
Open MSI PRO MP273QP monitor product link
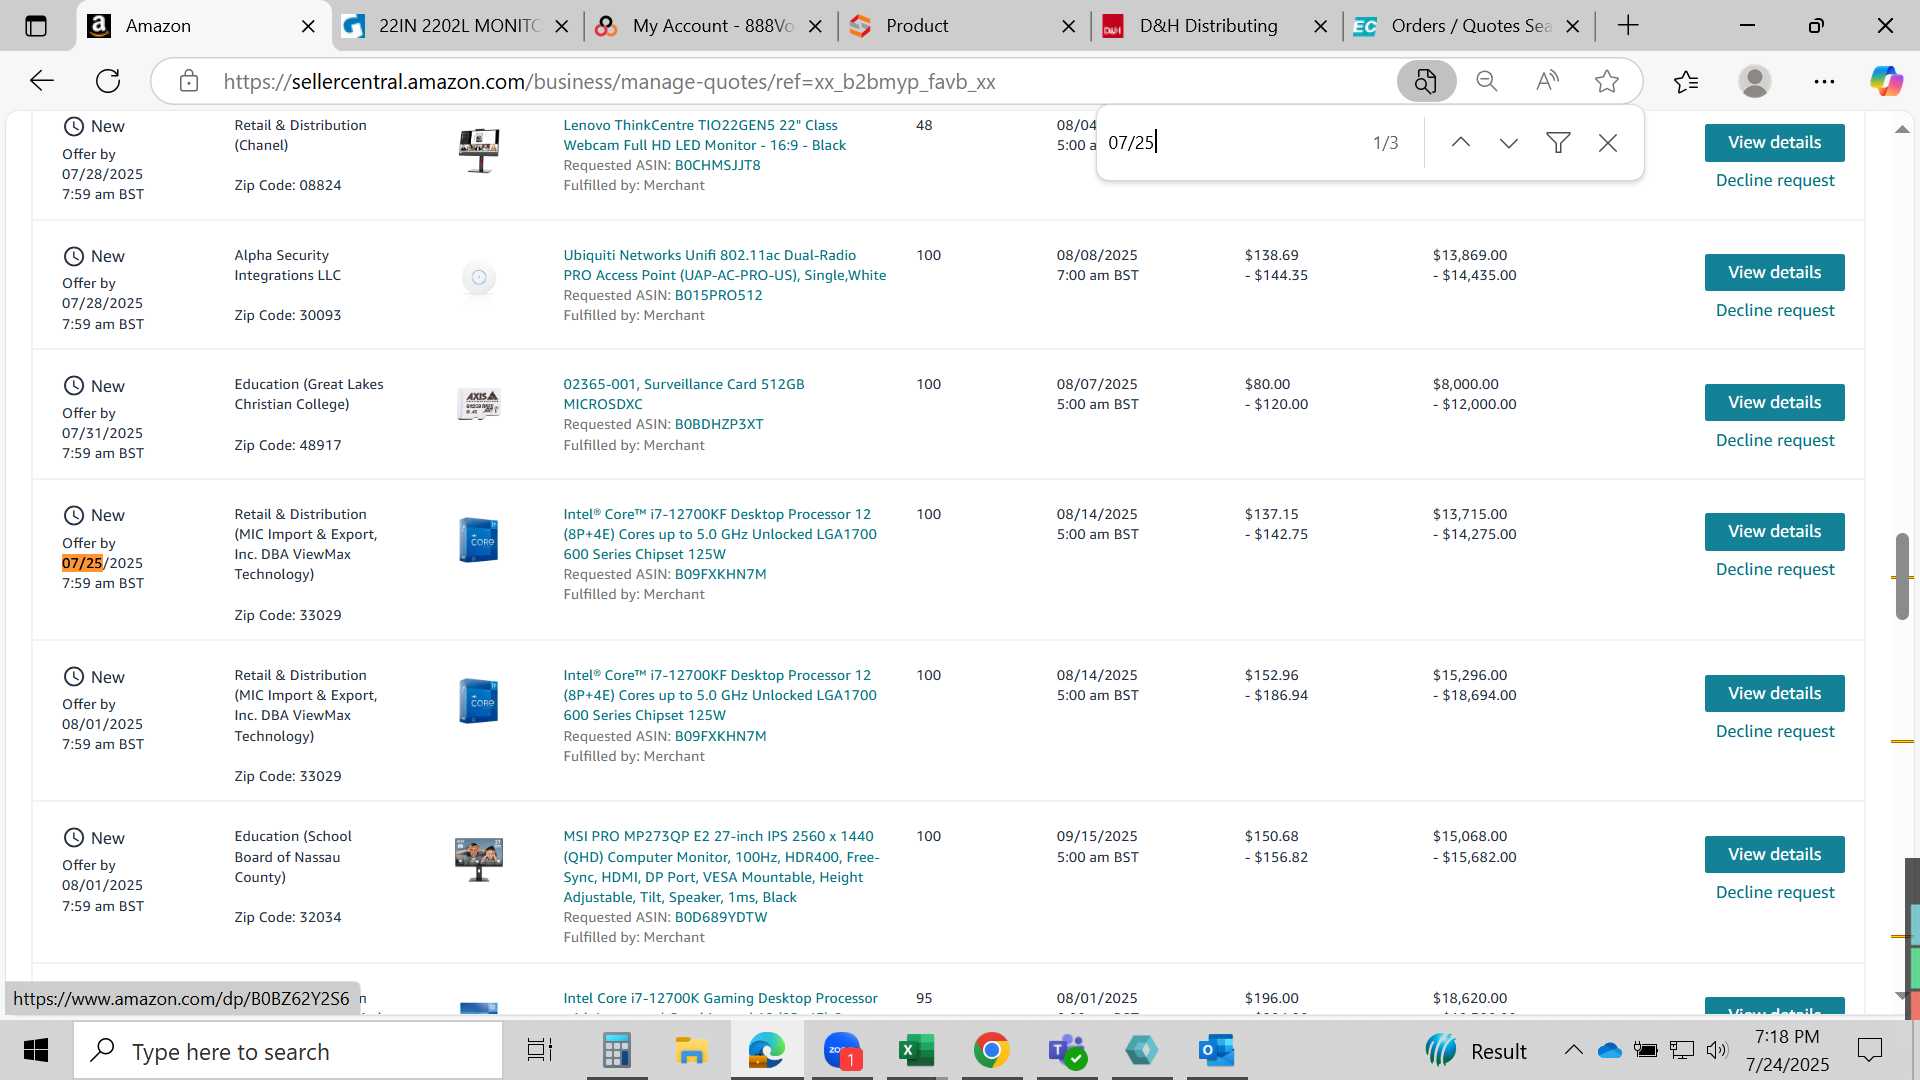(x=721, y=866)
